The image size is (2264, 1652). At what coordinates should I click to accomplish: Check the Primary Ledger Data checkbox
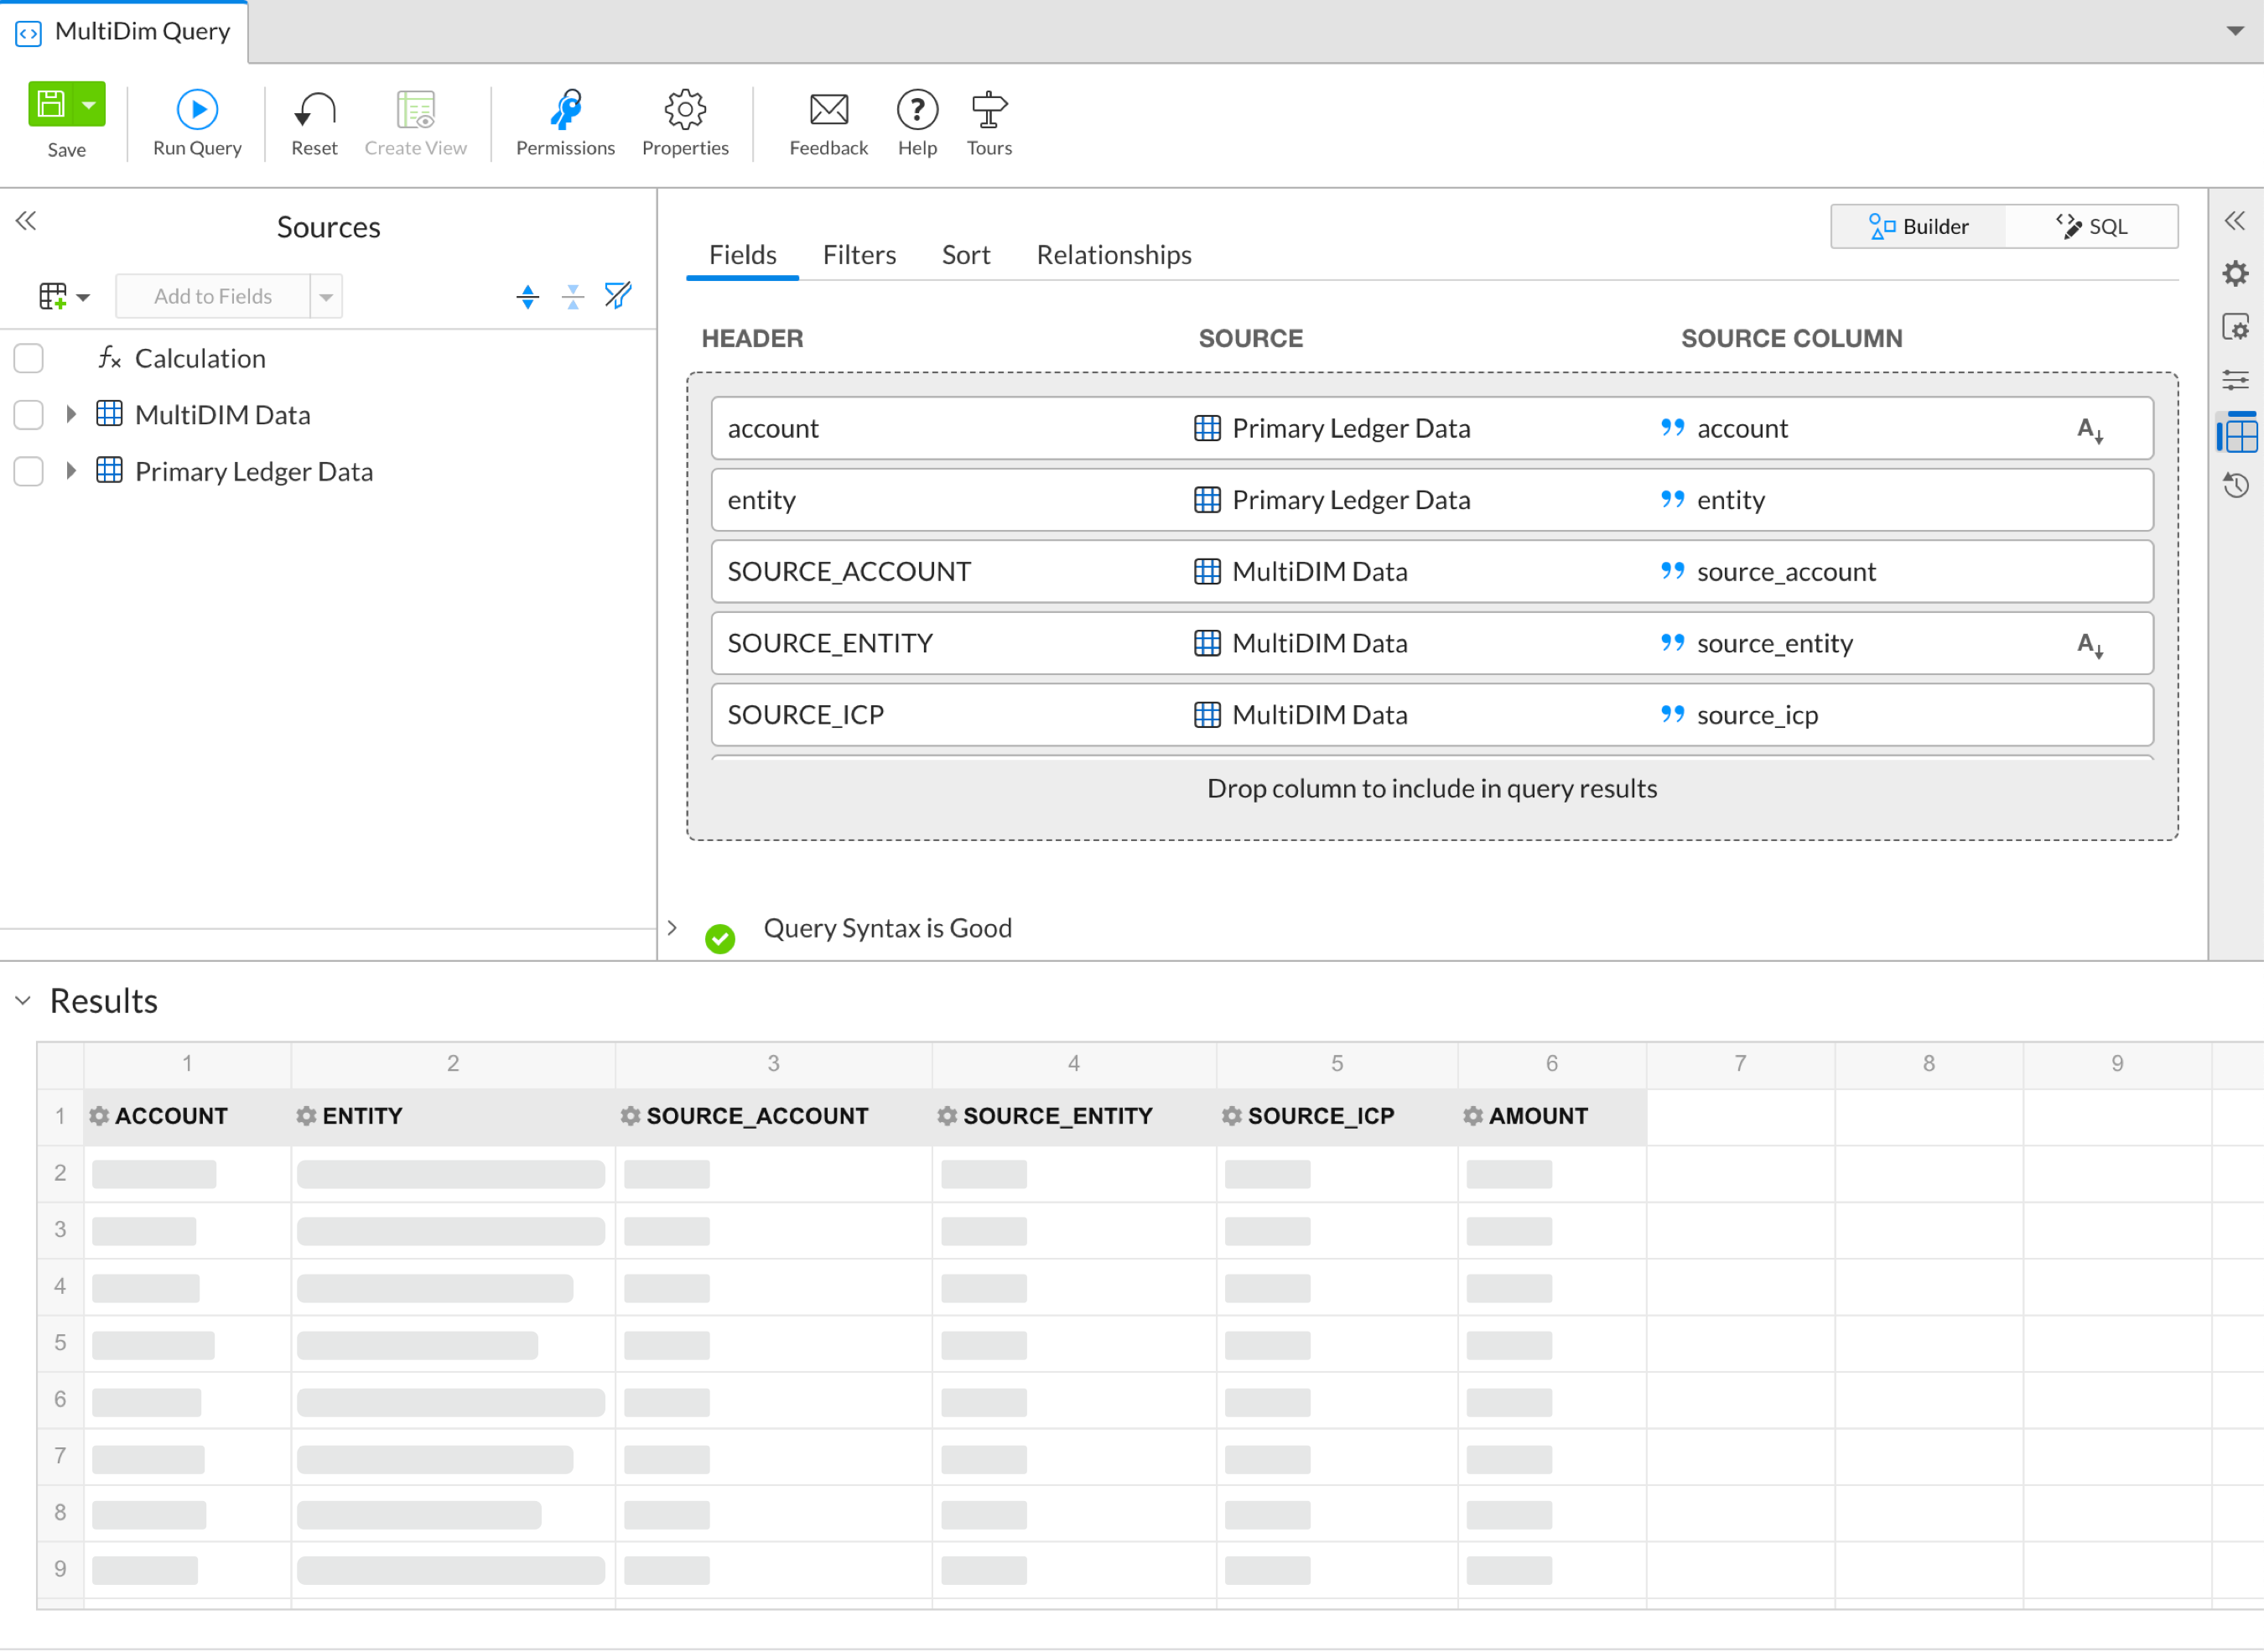(28, 471)
